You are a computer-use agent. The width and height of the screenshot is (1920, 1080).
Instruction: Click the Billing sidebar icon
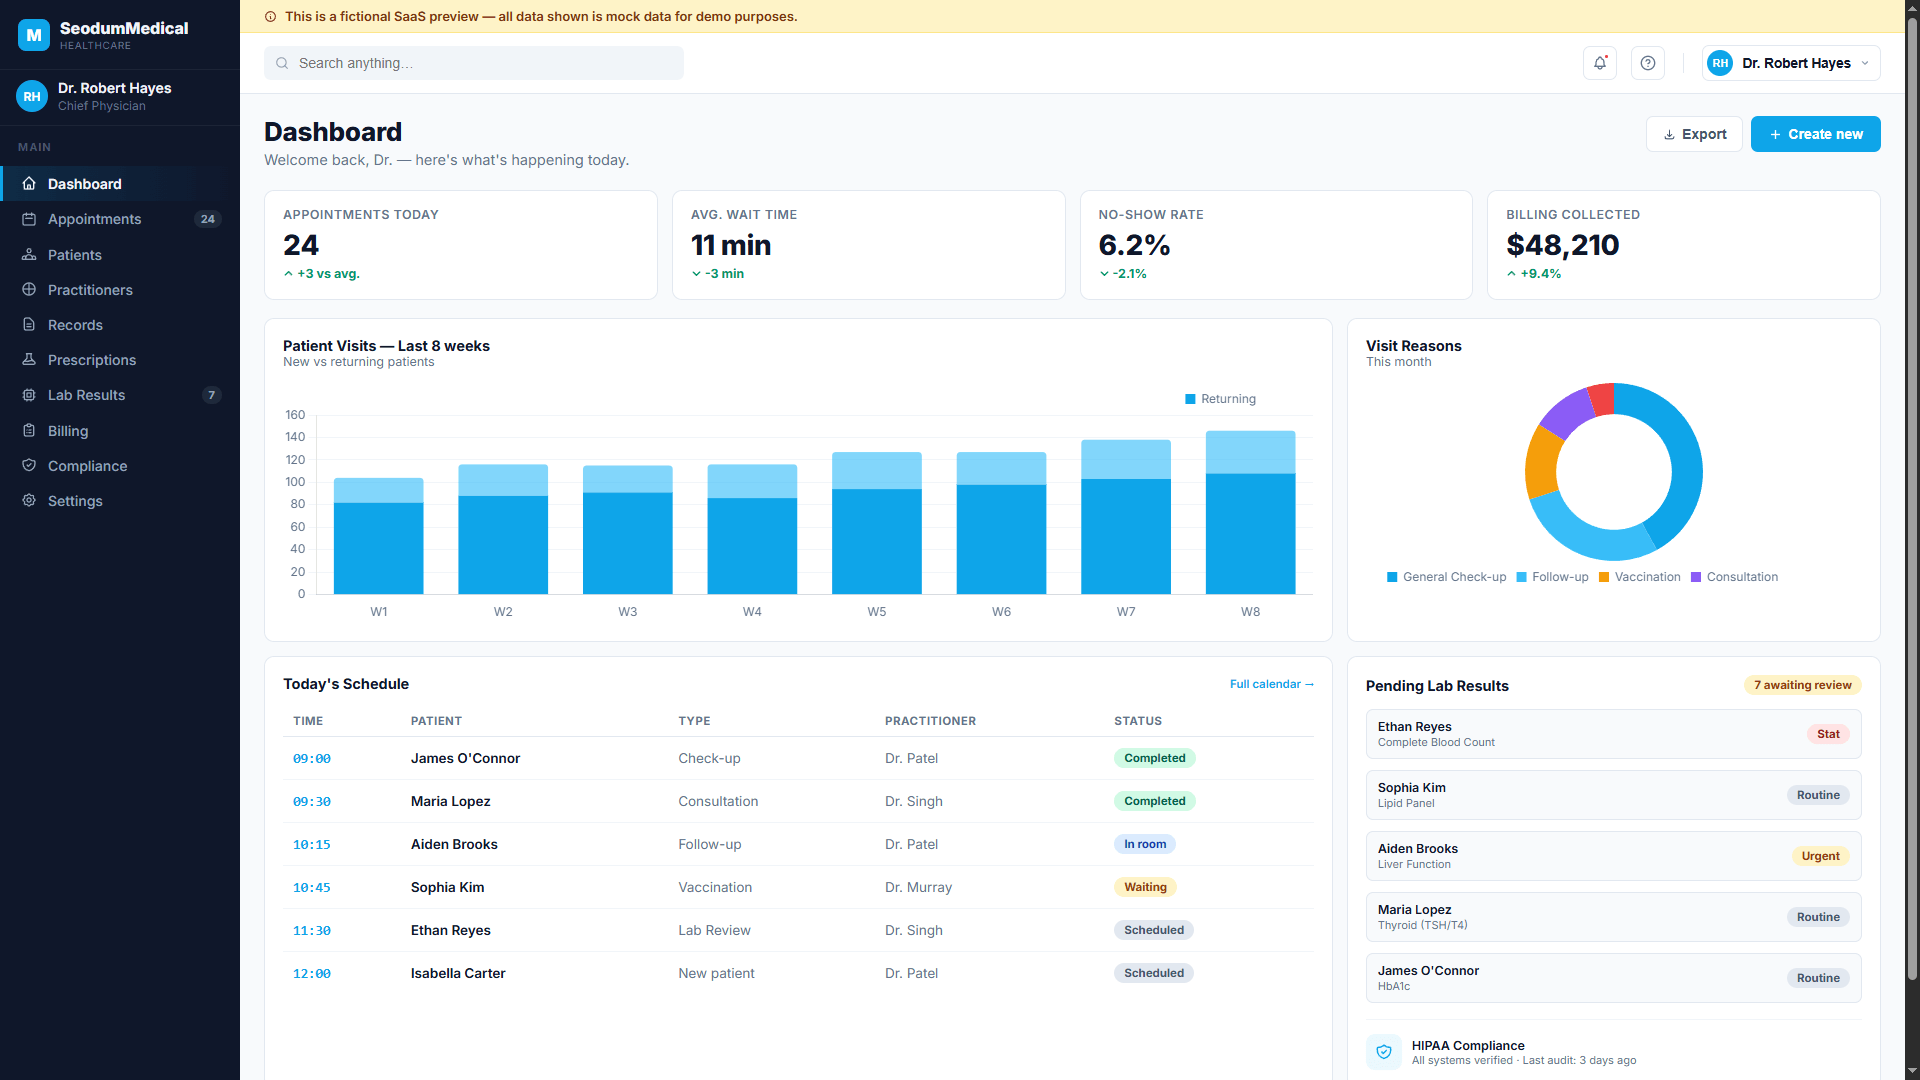tap(29, 431)
